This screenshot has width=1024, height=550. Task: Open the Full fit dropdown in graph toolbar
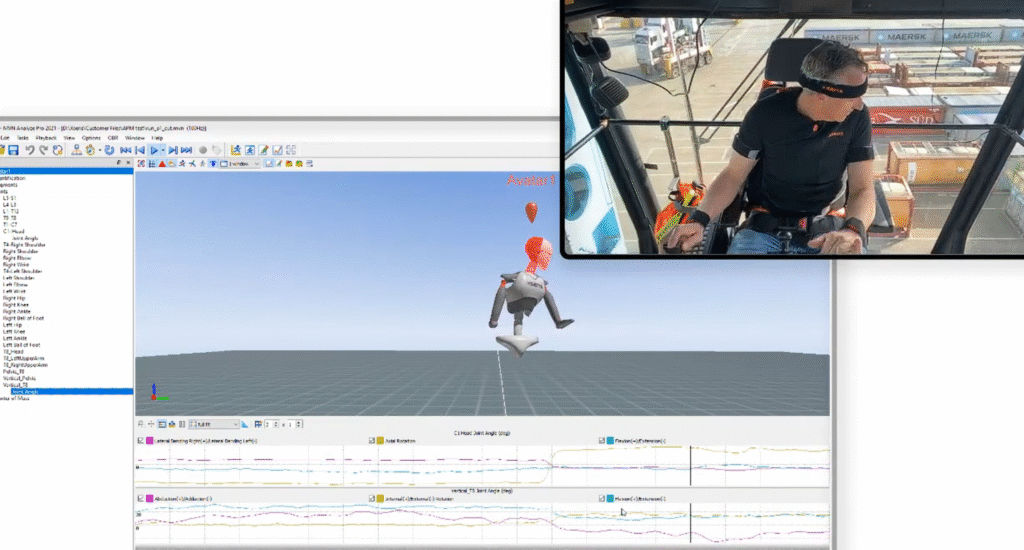pos(236,424)
